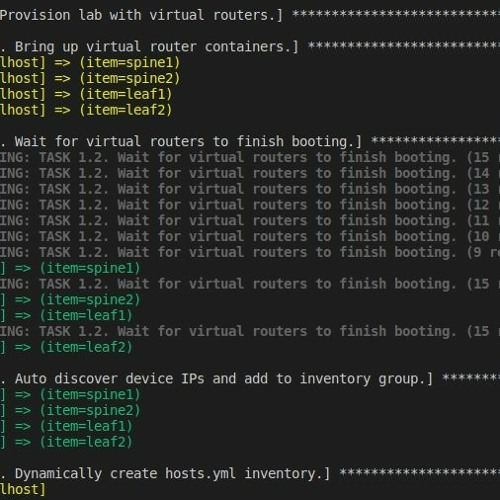Click green 'item=leaf1' under the Wait task
This screenshot has height=500, width=500.
66,316
